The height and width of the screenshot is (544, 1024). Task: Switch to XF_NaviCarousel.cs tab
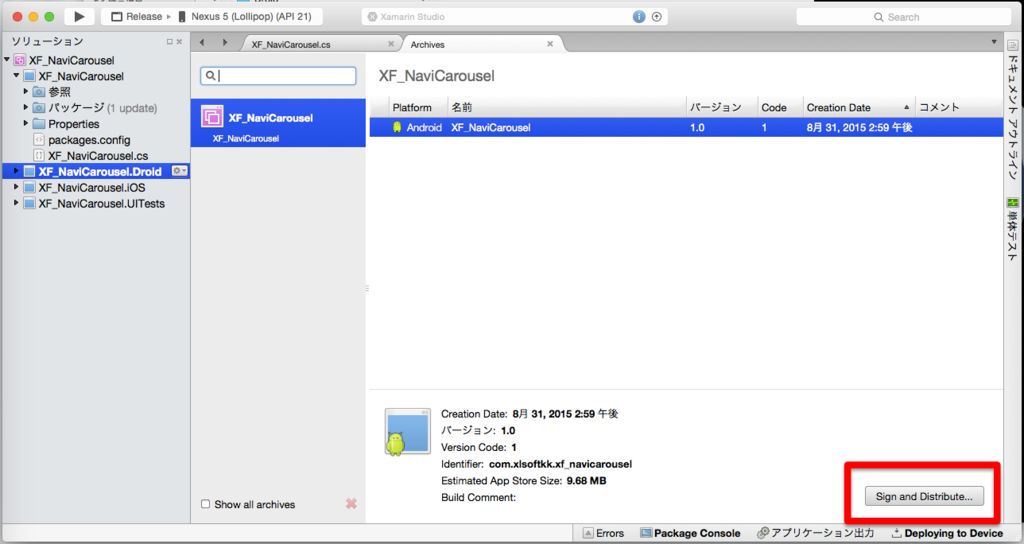coord(291,44)
